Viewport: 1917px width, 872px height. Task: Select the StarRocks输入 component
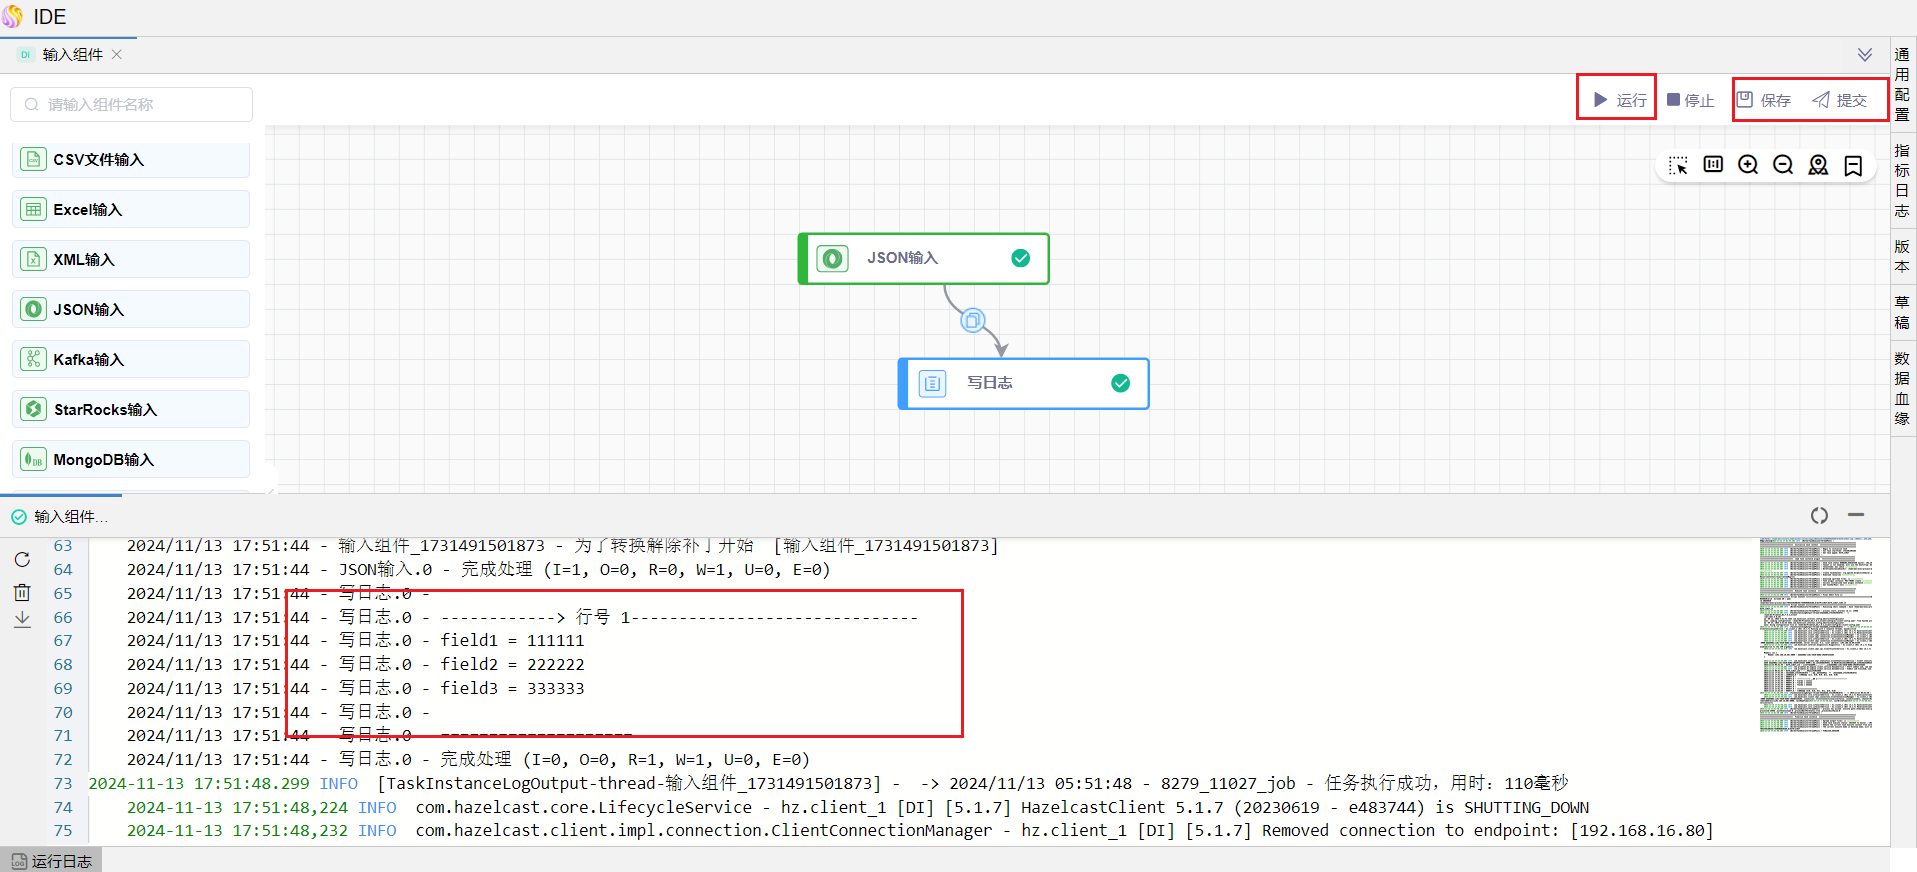(131, 409)
